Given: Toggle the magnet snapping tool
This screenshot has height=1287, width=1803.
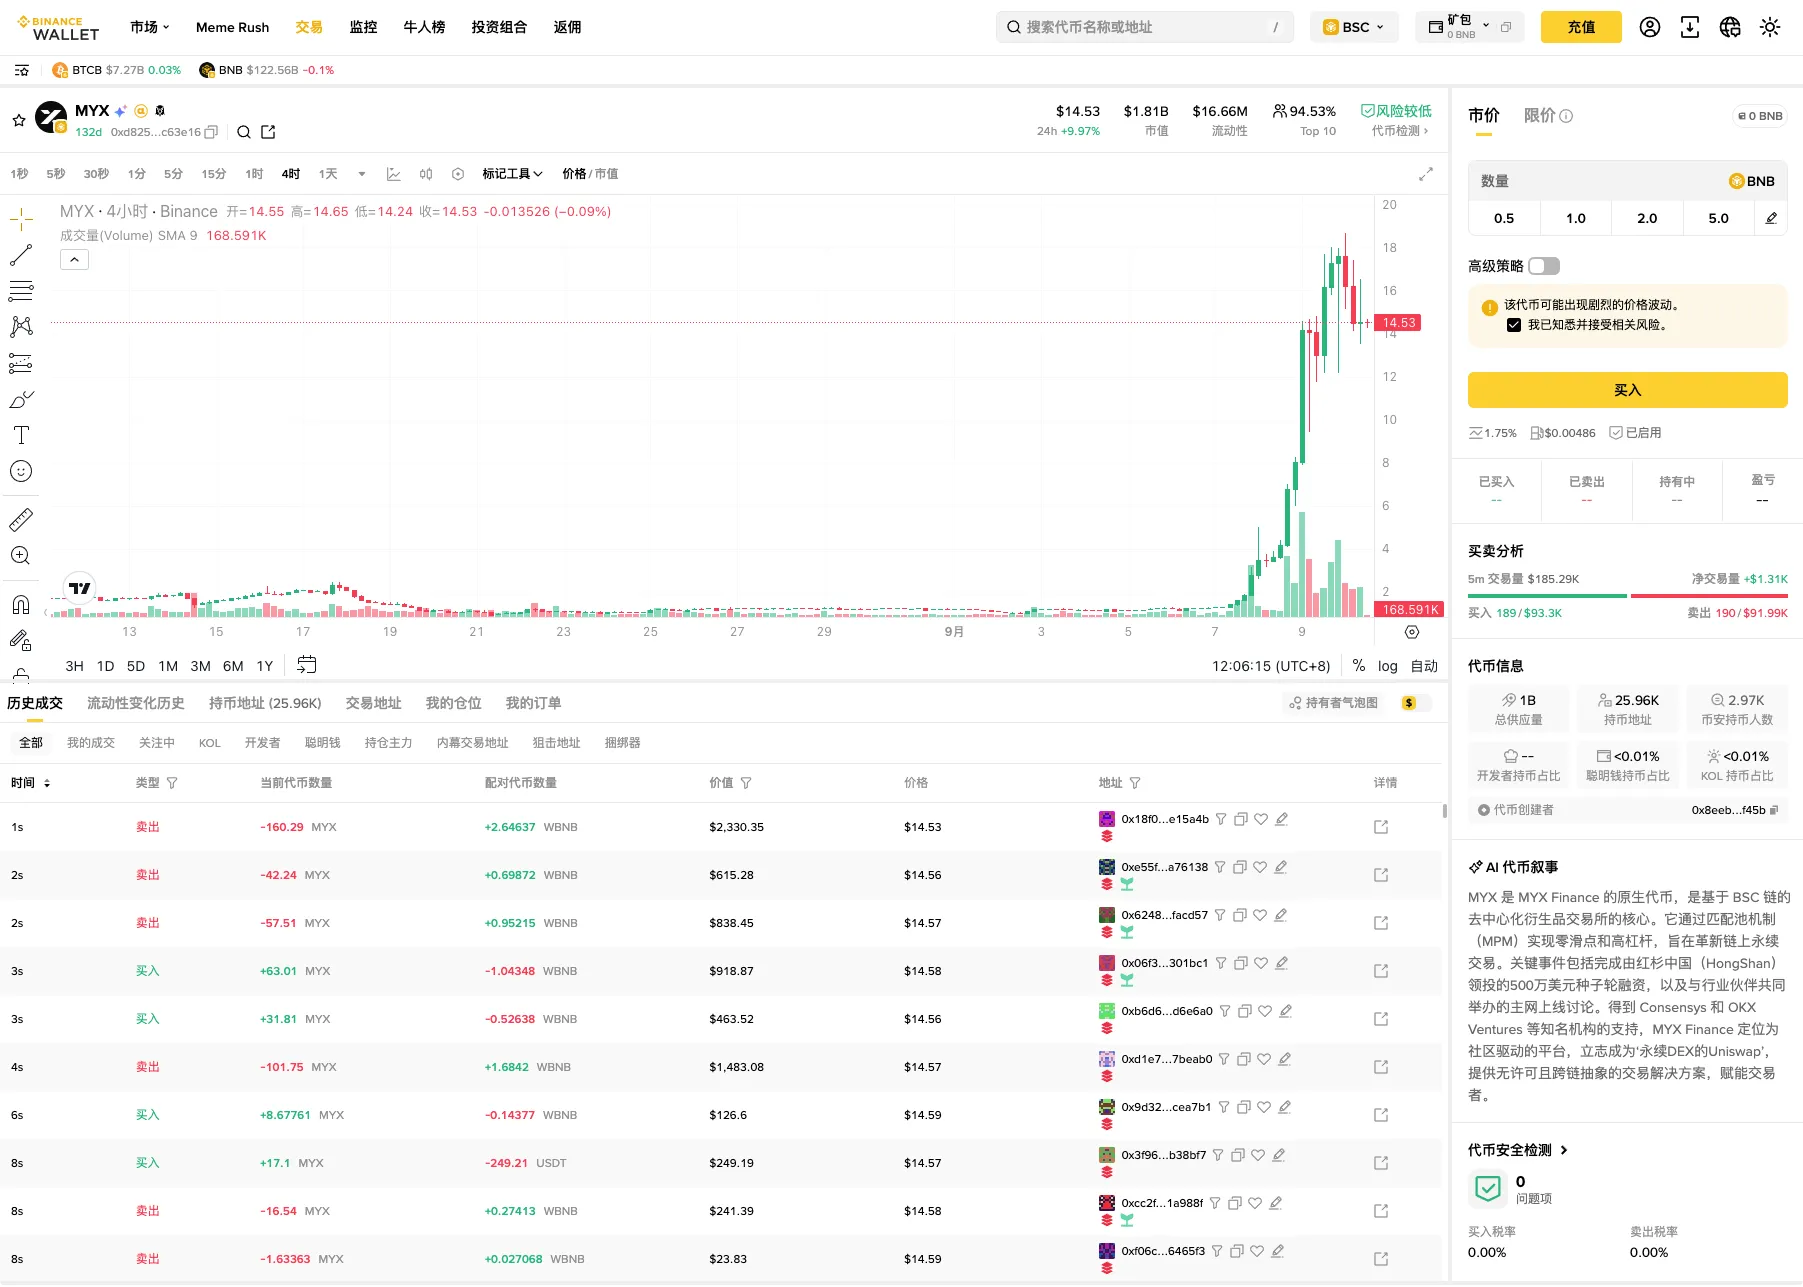Looking at the screenshot, I should pos(21,604).
